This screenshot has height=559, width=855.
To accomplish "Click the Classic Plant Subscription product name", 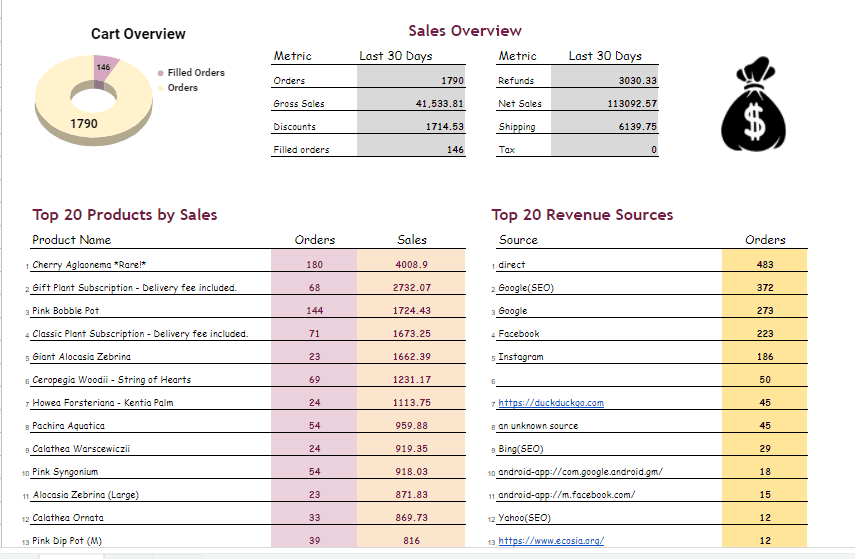I will pos(140,334).
